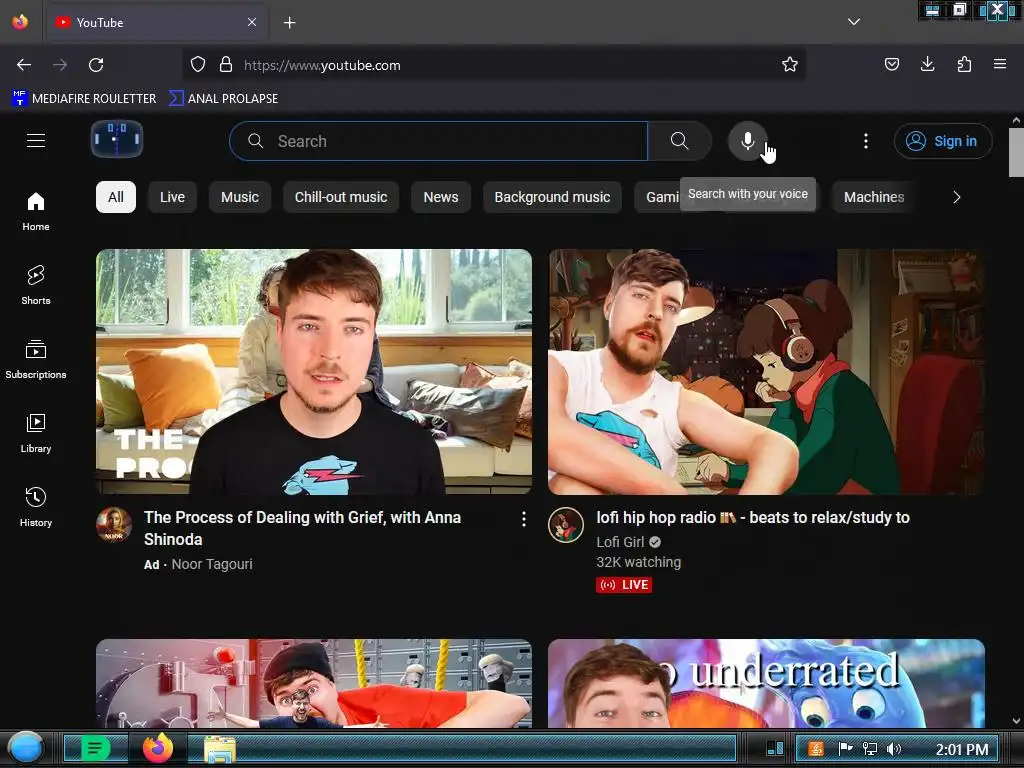Open the Firefox downloads panel
This screenshot has width=1024, height=768.
click(x=927, y=64)
